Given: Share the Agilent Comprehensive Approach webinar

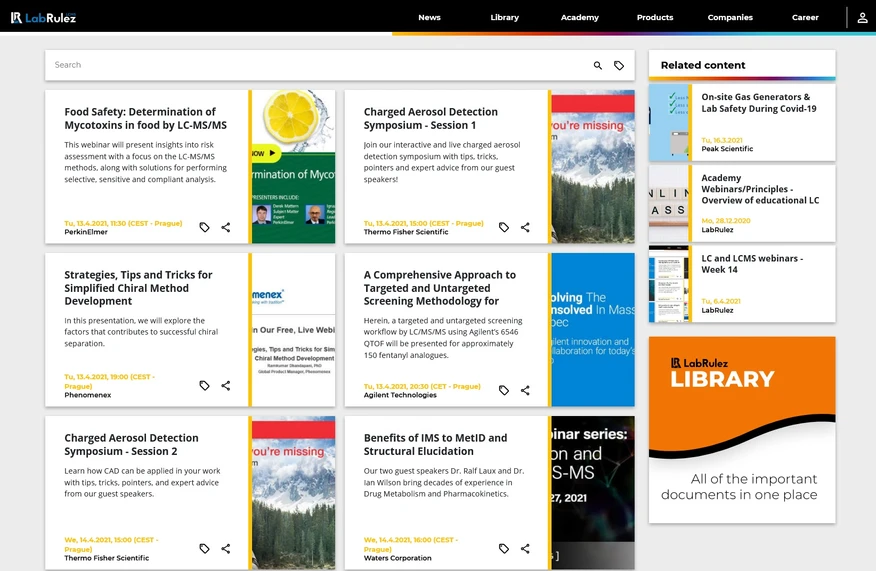Looking at the screenshot, I should pyautogui.click(x=525, y=391).
